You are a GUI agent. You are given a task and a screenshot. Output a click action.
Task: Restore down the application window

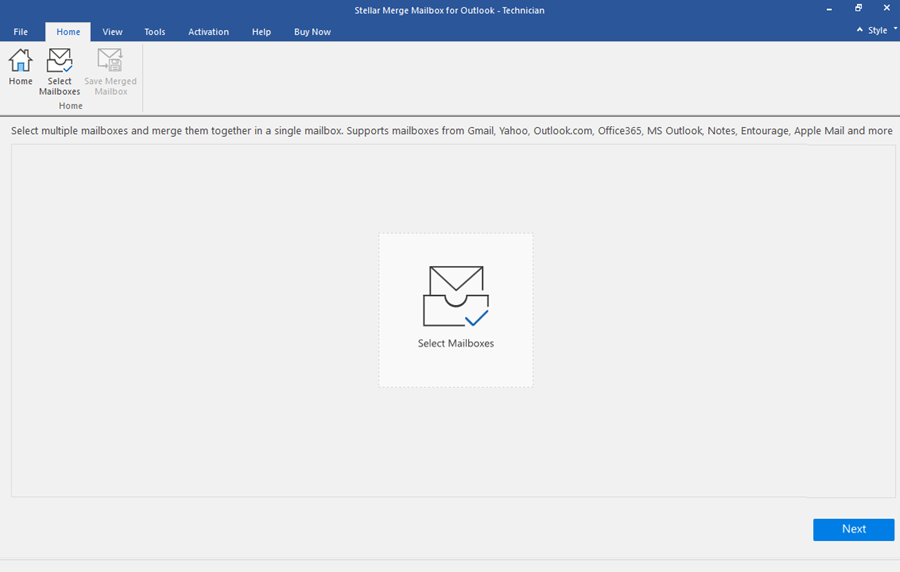(858, 9)
